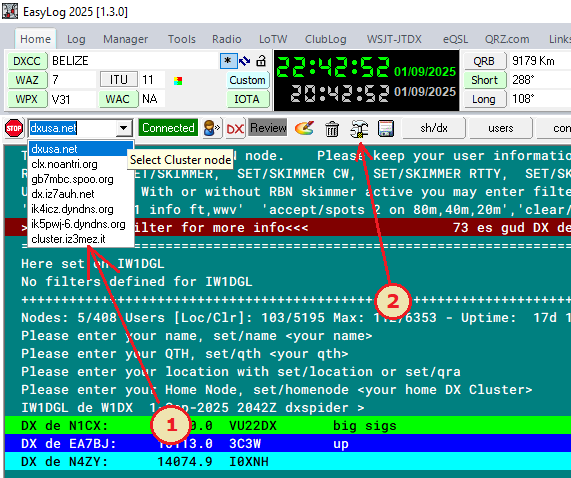
Task: Open the color palette paintbrush icon
Action: [304, 128]
